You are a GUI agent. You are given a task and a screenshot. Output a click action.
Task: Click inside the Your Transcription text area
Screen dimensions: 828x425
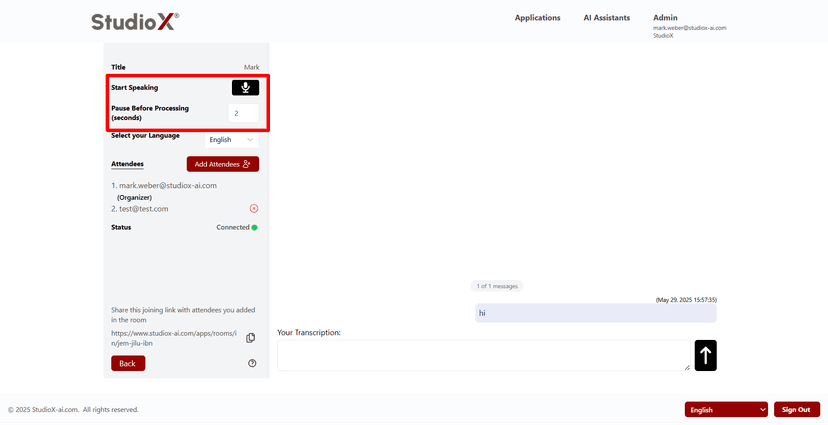pos(484,355)
